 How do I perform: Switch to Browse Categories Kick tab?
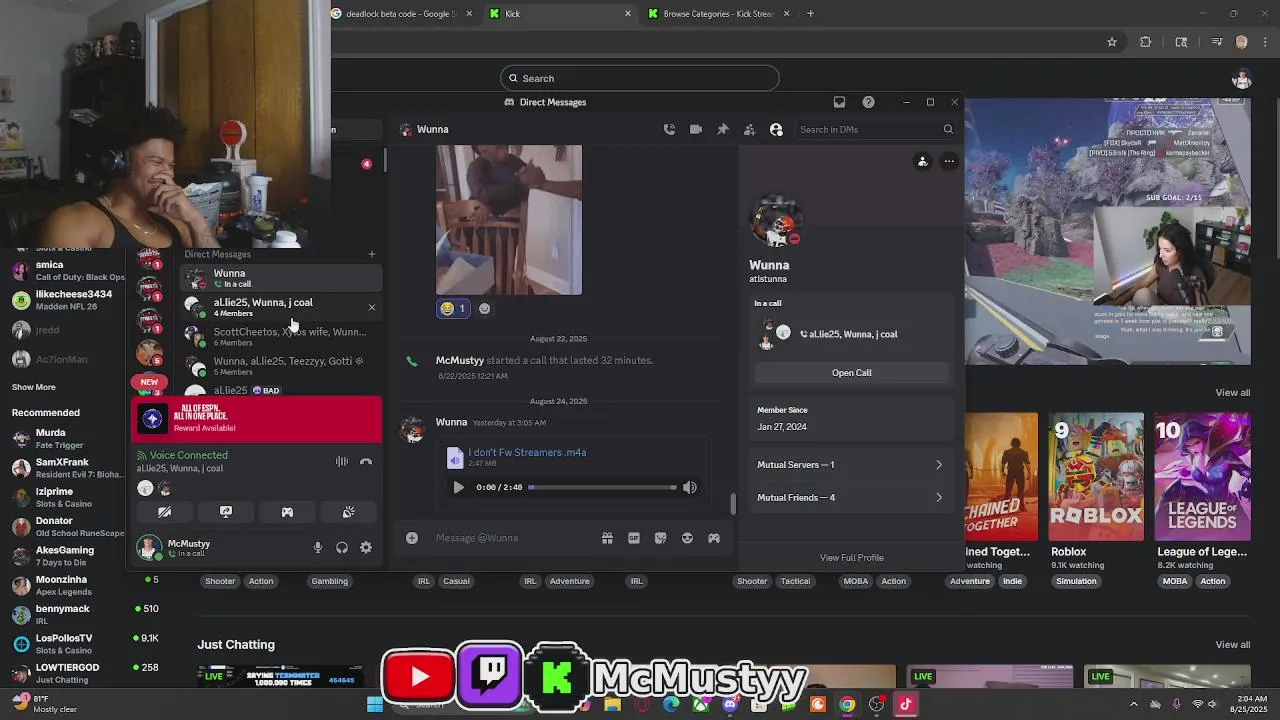coord(718,14)
